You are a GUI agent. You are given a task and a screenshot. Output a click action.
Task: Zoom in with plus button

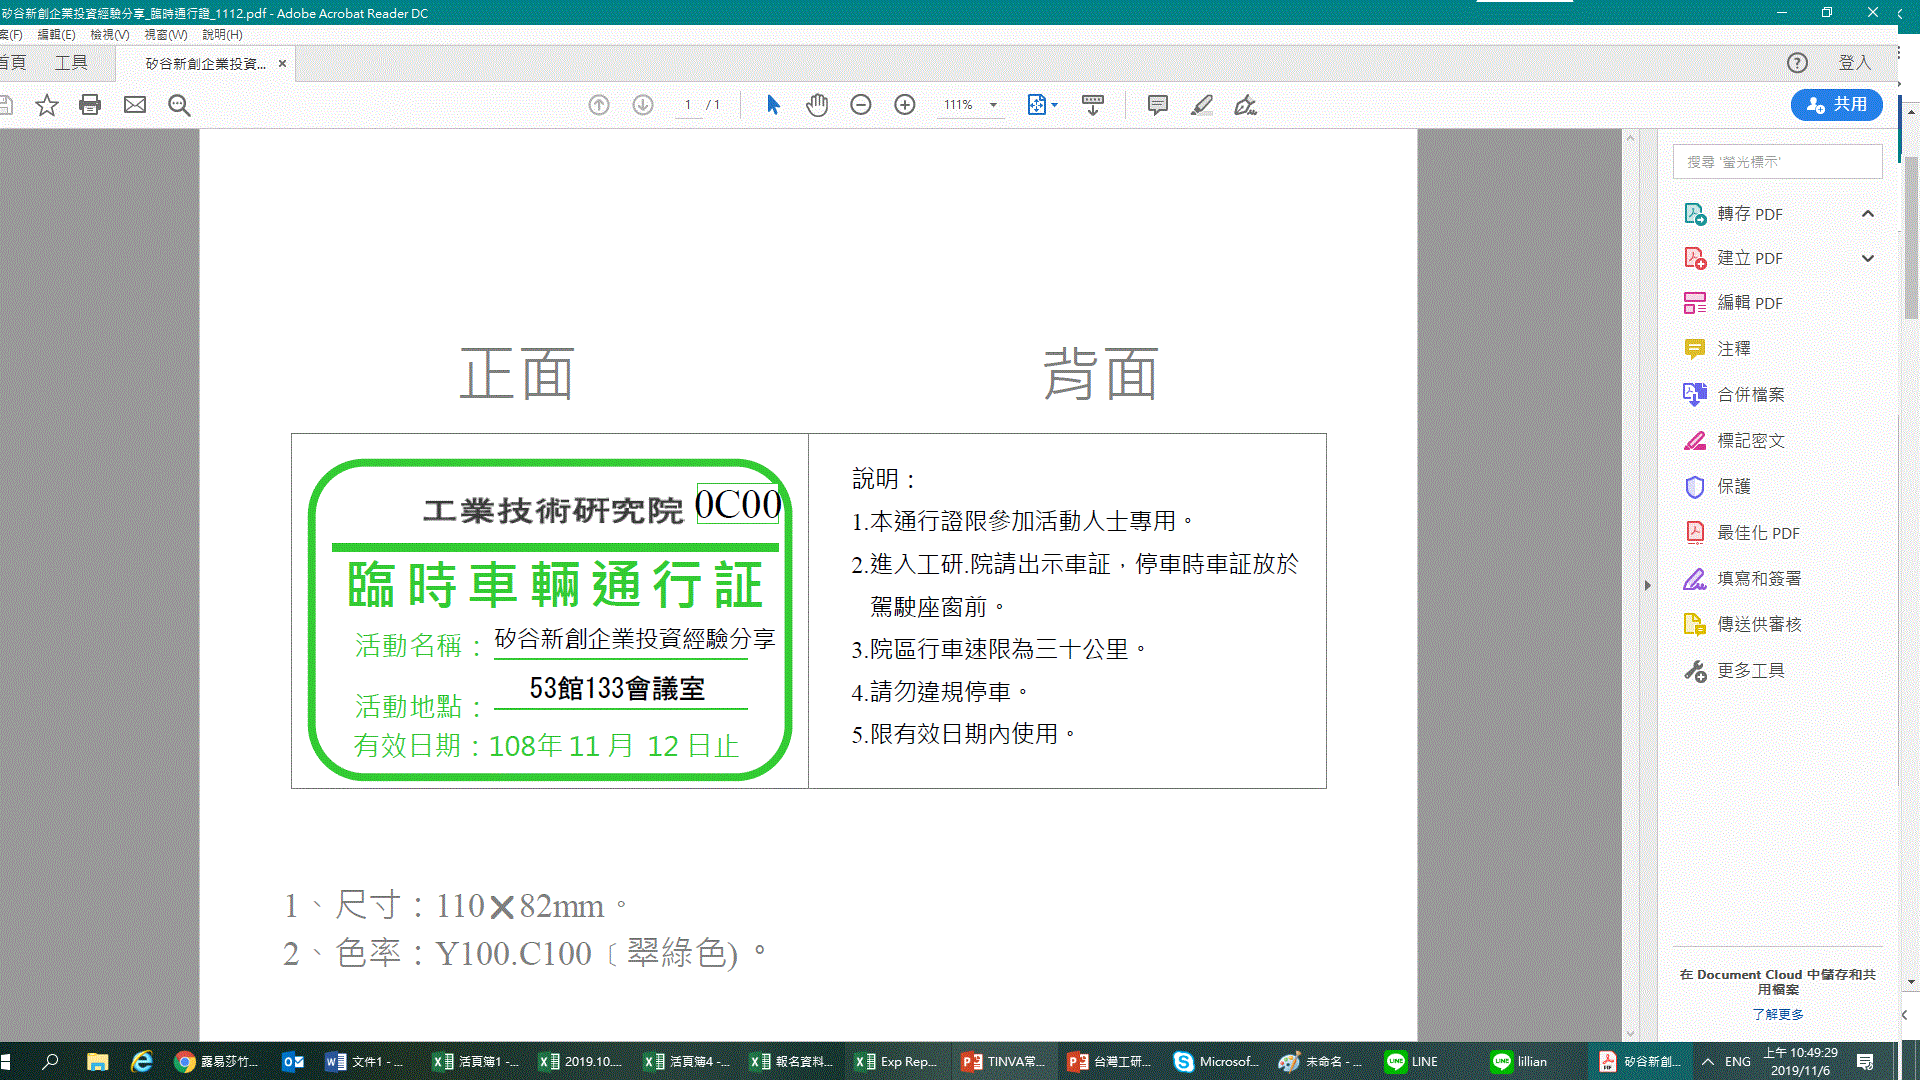905,105
